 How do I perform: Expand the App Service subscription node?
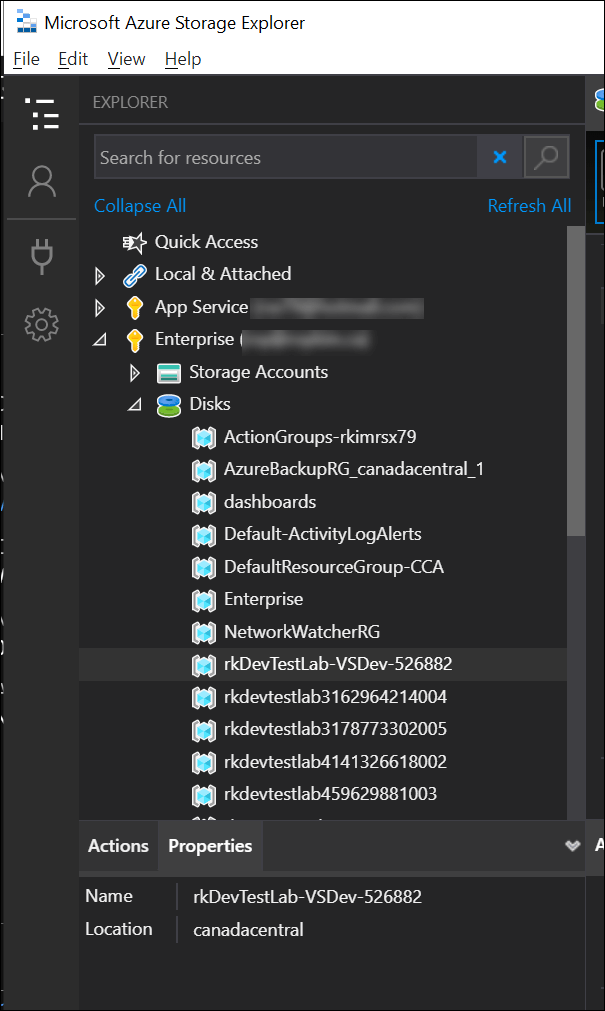pyautogui.click(x=99, y=307)
